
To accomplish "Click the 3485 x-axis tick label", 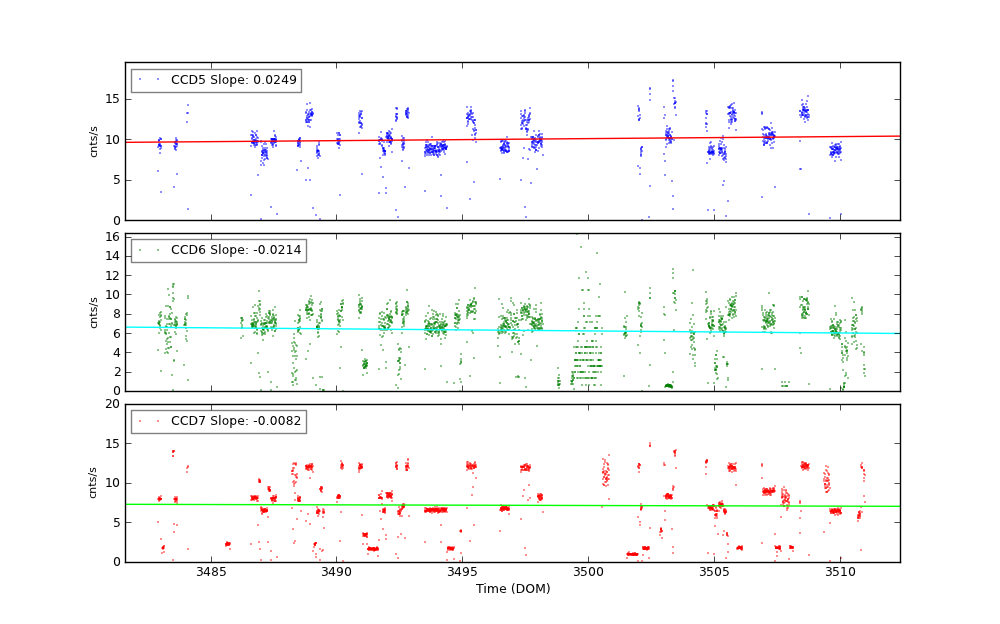I will click(x=210, y=572).
